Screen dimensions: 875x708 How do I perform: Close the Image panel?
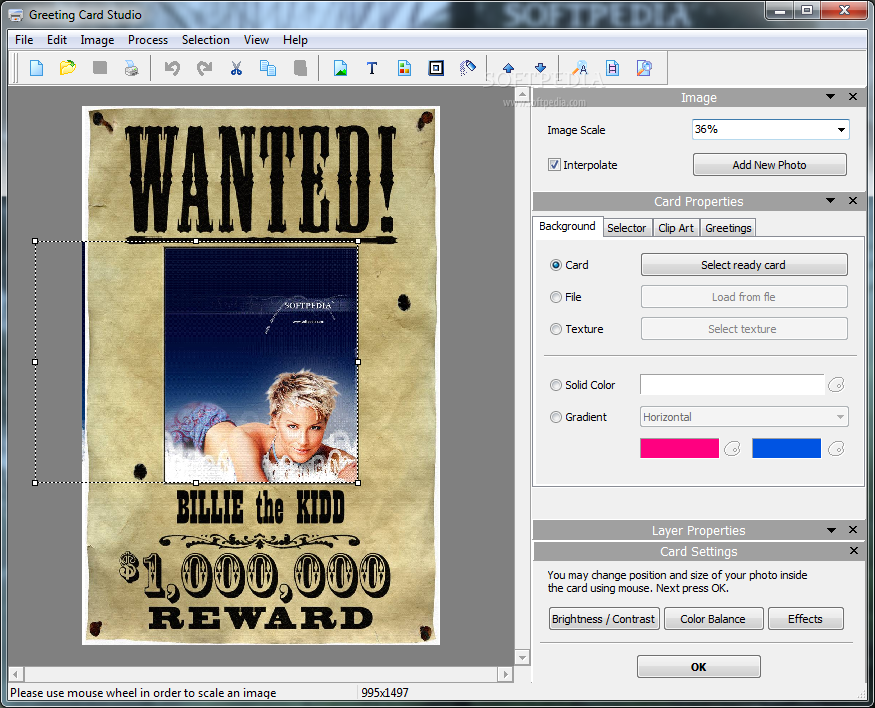853,97
